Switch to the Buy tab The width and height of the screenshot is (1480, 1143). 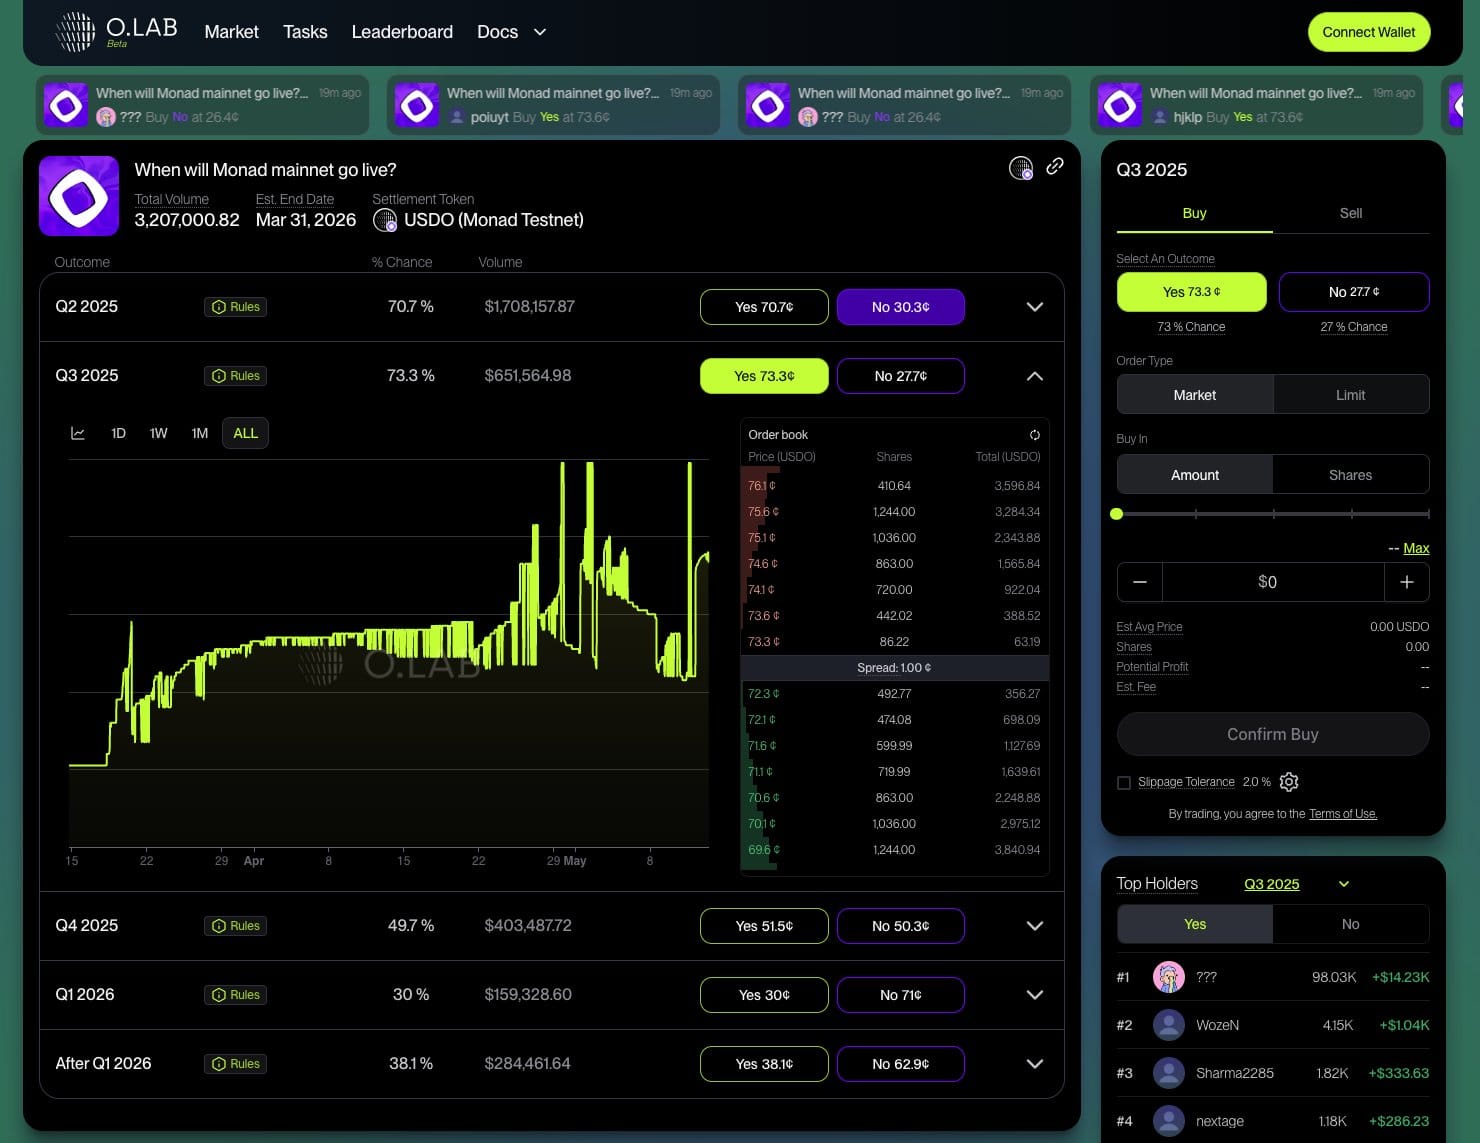pos(1195,213)
